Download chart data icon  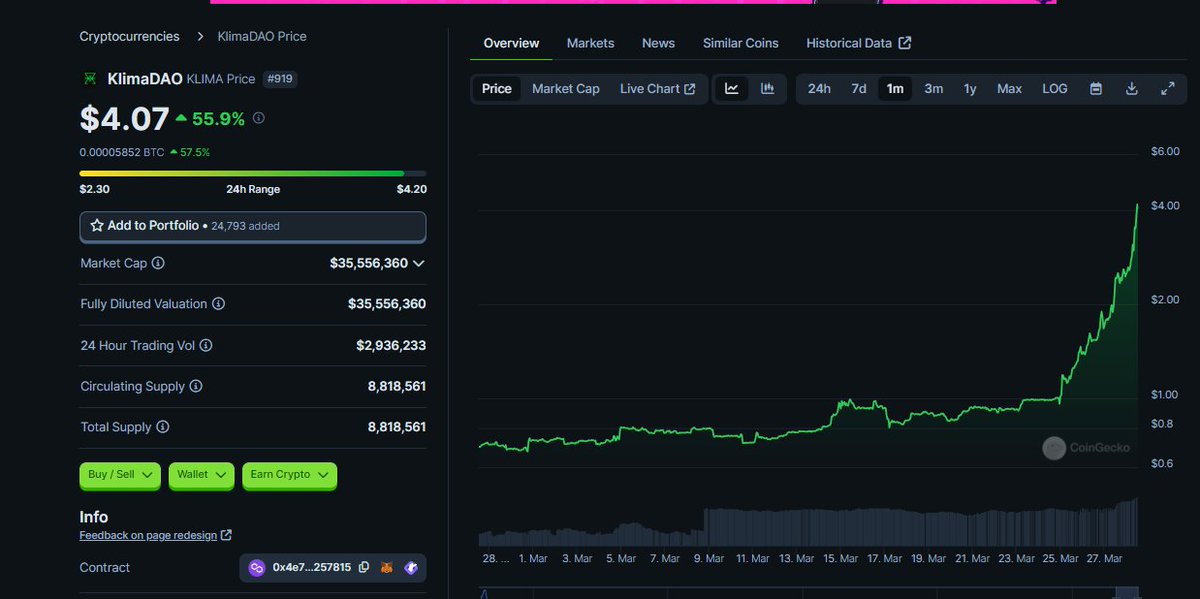click(1132, 88)
